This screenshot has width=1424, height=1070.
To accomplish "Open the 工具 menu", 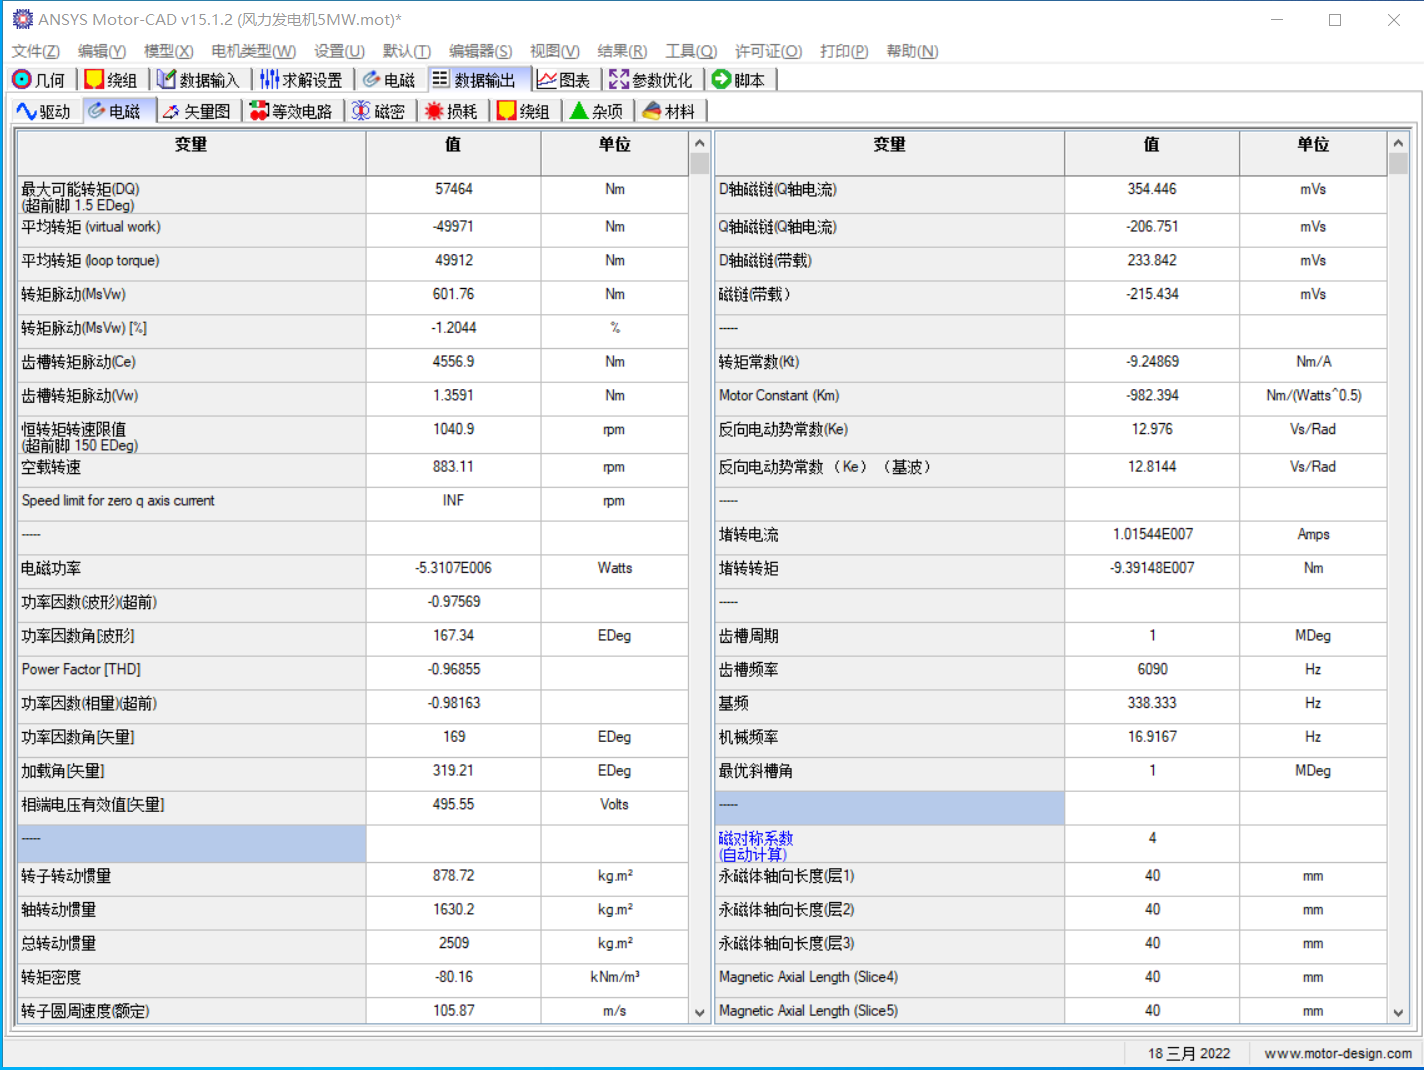I will [x=691, y=51].
